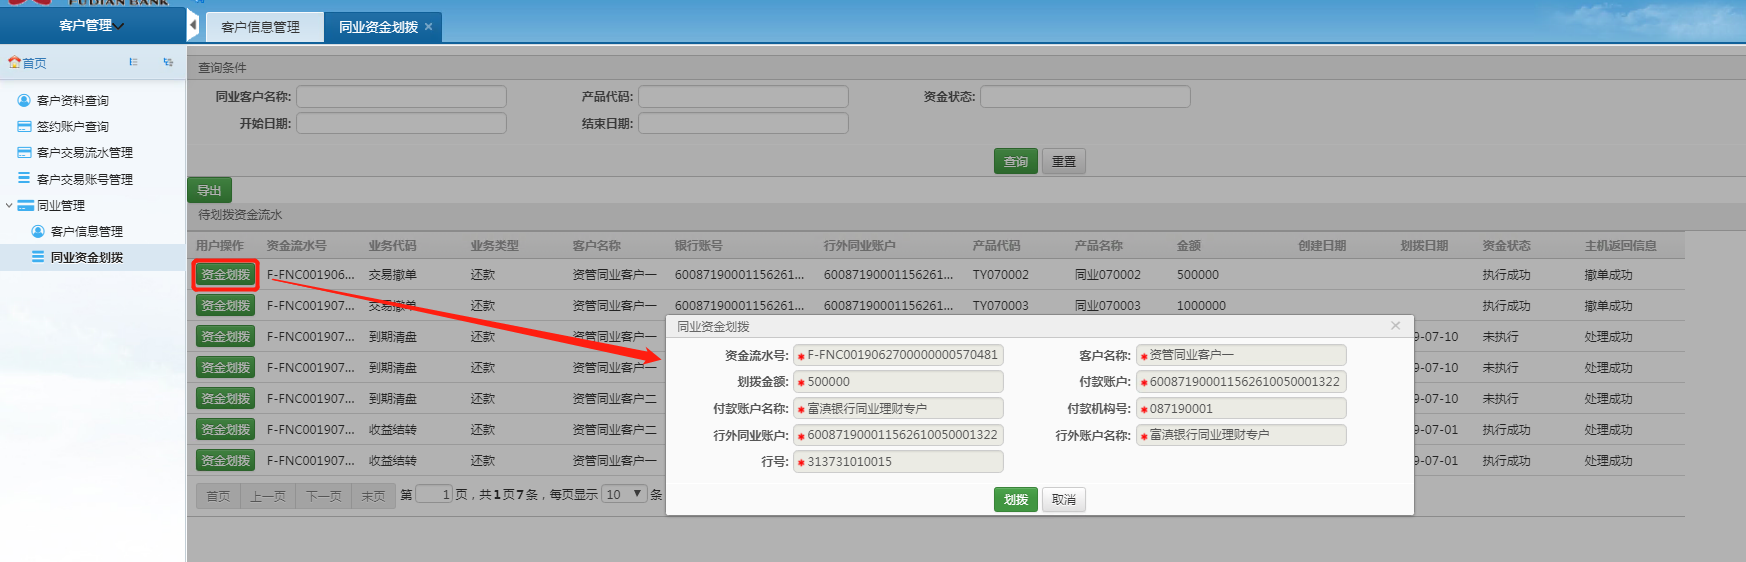Click the 开始日期 input field

point(401,123)
